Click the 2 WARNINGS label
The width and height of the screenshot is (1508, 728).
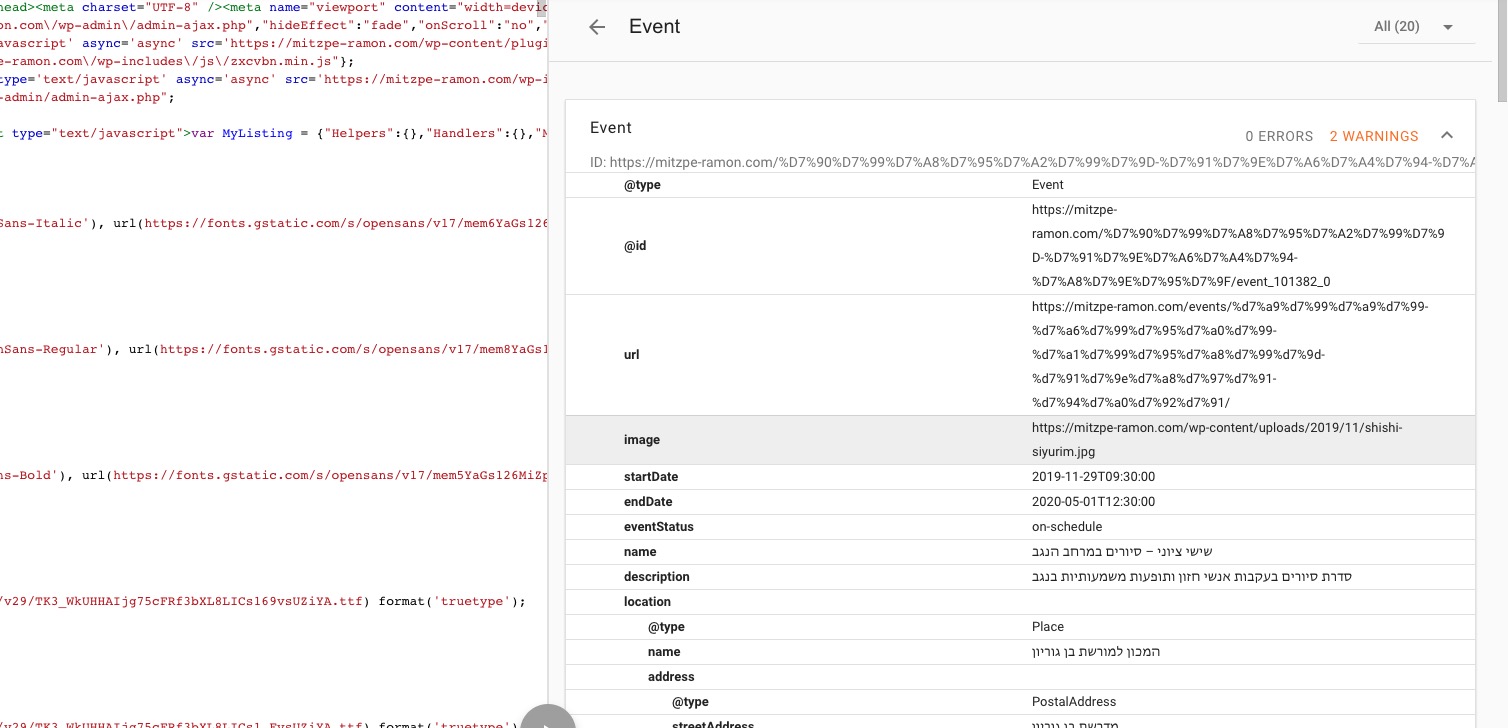tap(1373, 136)
